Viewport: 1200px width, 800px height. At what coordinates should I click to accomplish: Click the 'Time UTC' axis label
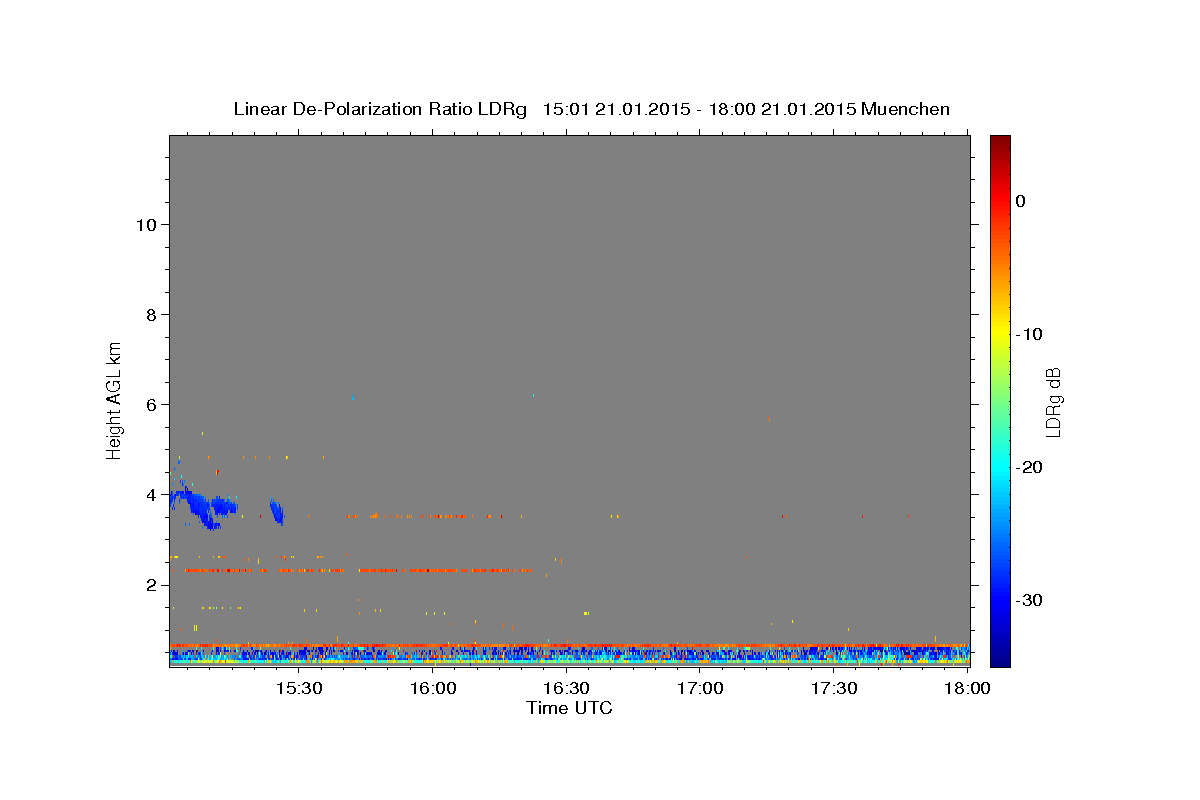569,708
